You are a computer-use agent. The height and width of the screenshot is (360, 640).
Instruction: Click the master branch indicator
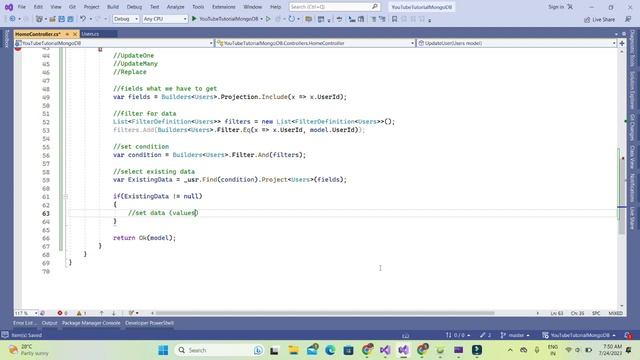point(515,335)
